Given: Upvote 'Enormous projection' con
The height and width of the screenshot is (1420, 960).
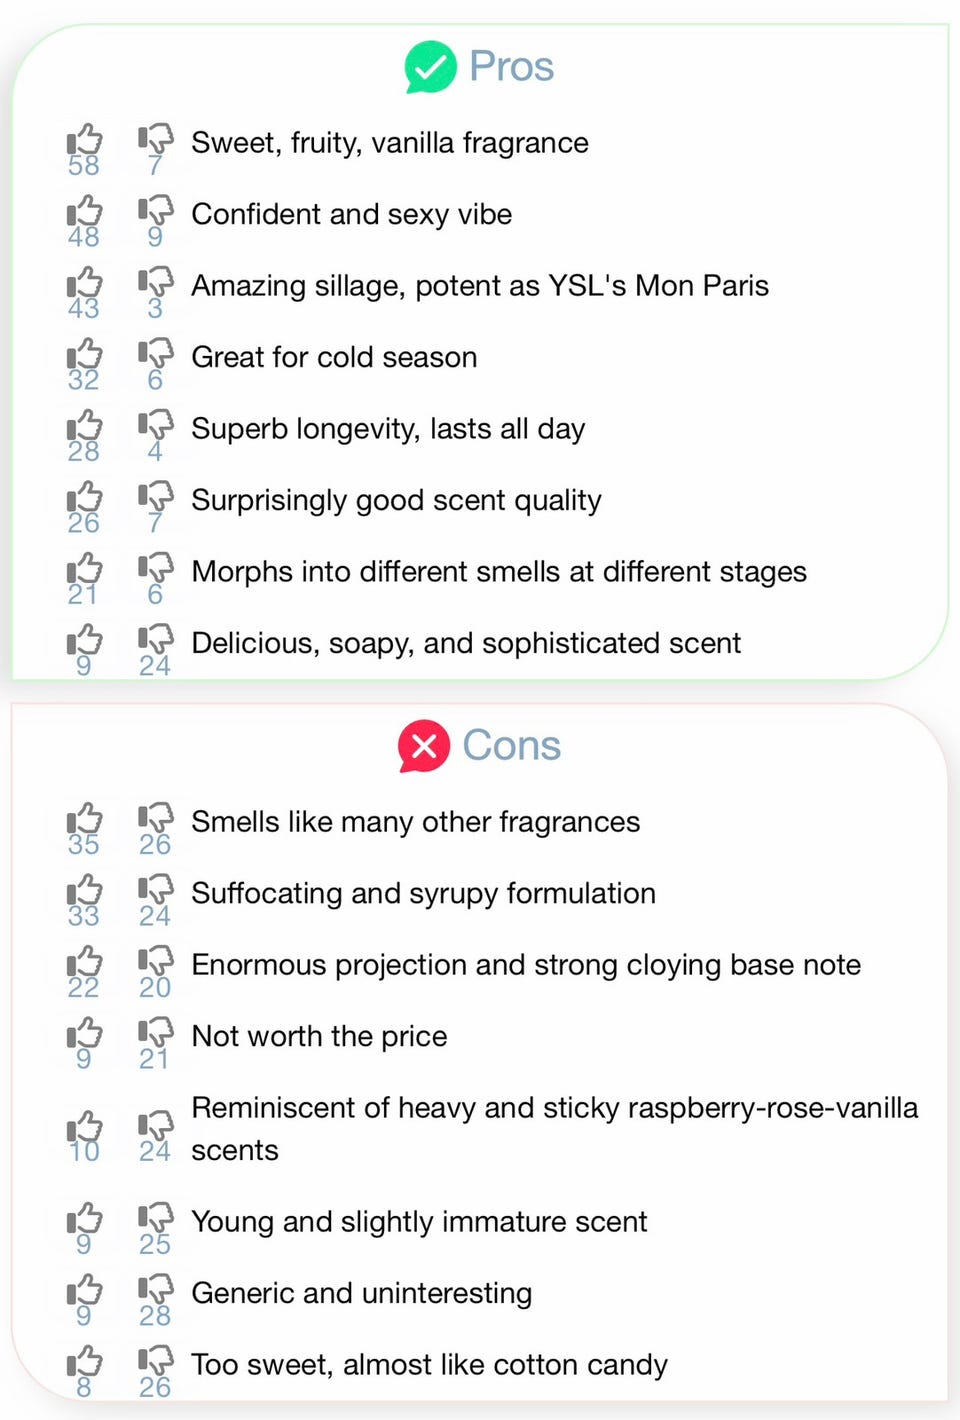Looking at the screenshot, I should 85,963.
